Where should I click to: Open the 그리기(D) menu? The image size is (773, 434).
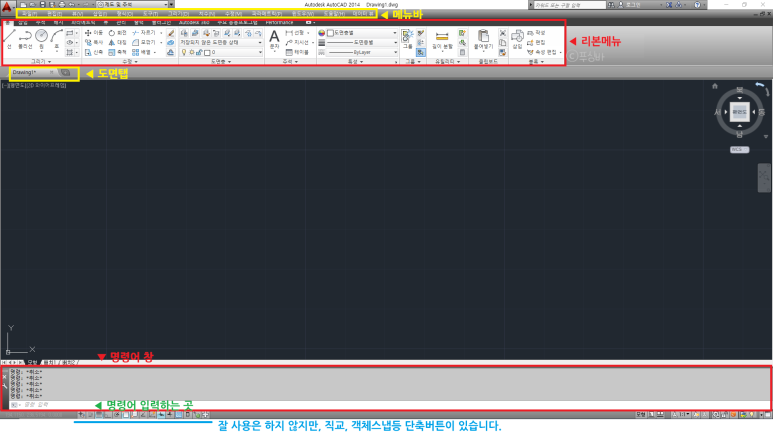[x=178, y=14]
